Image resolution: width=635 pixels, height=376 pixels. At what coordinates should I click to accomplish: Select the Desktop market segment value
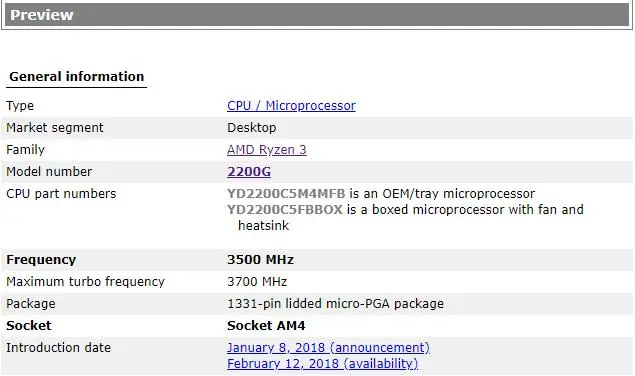tap(251, 128)
